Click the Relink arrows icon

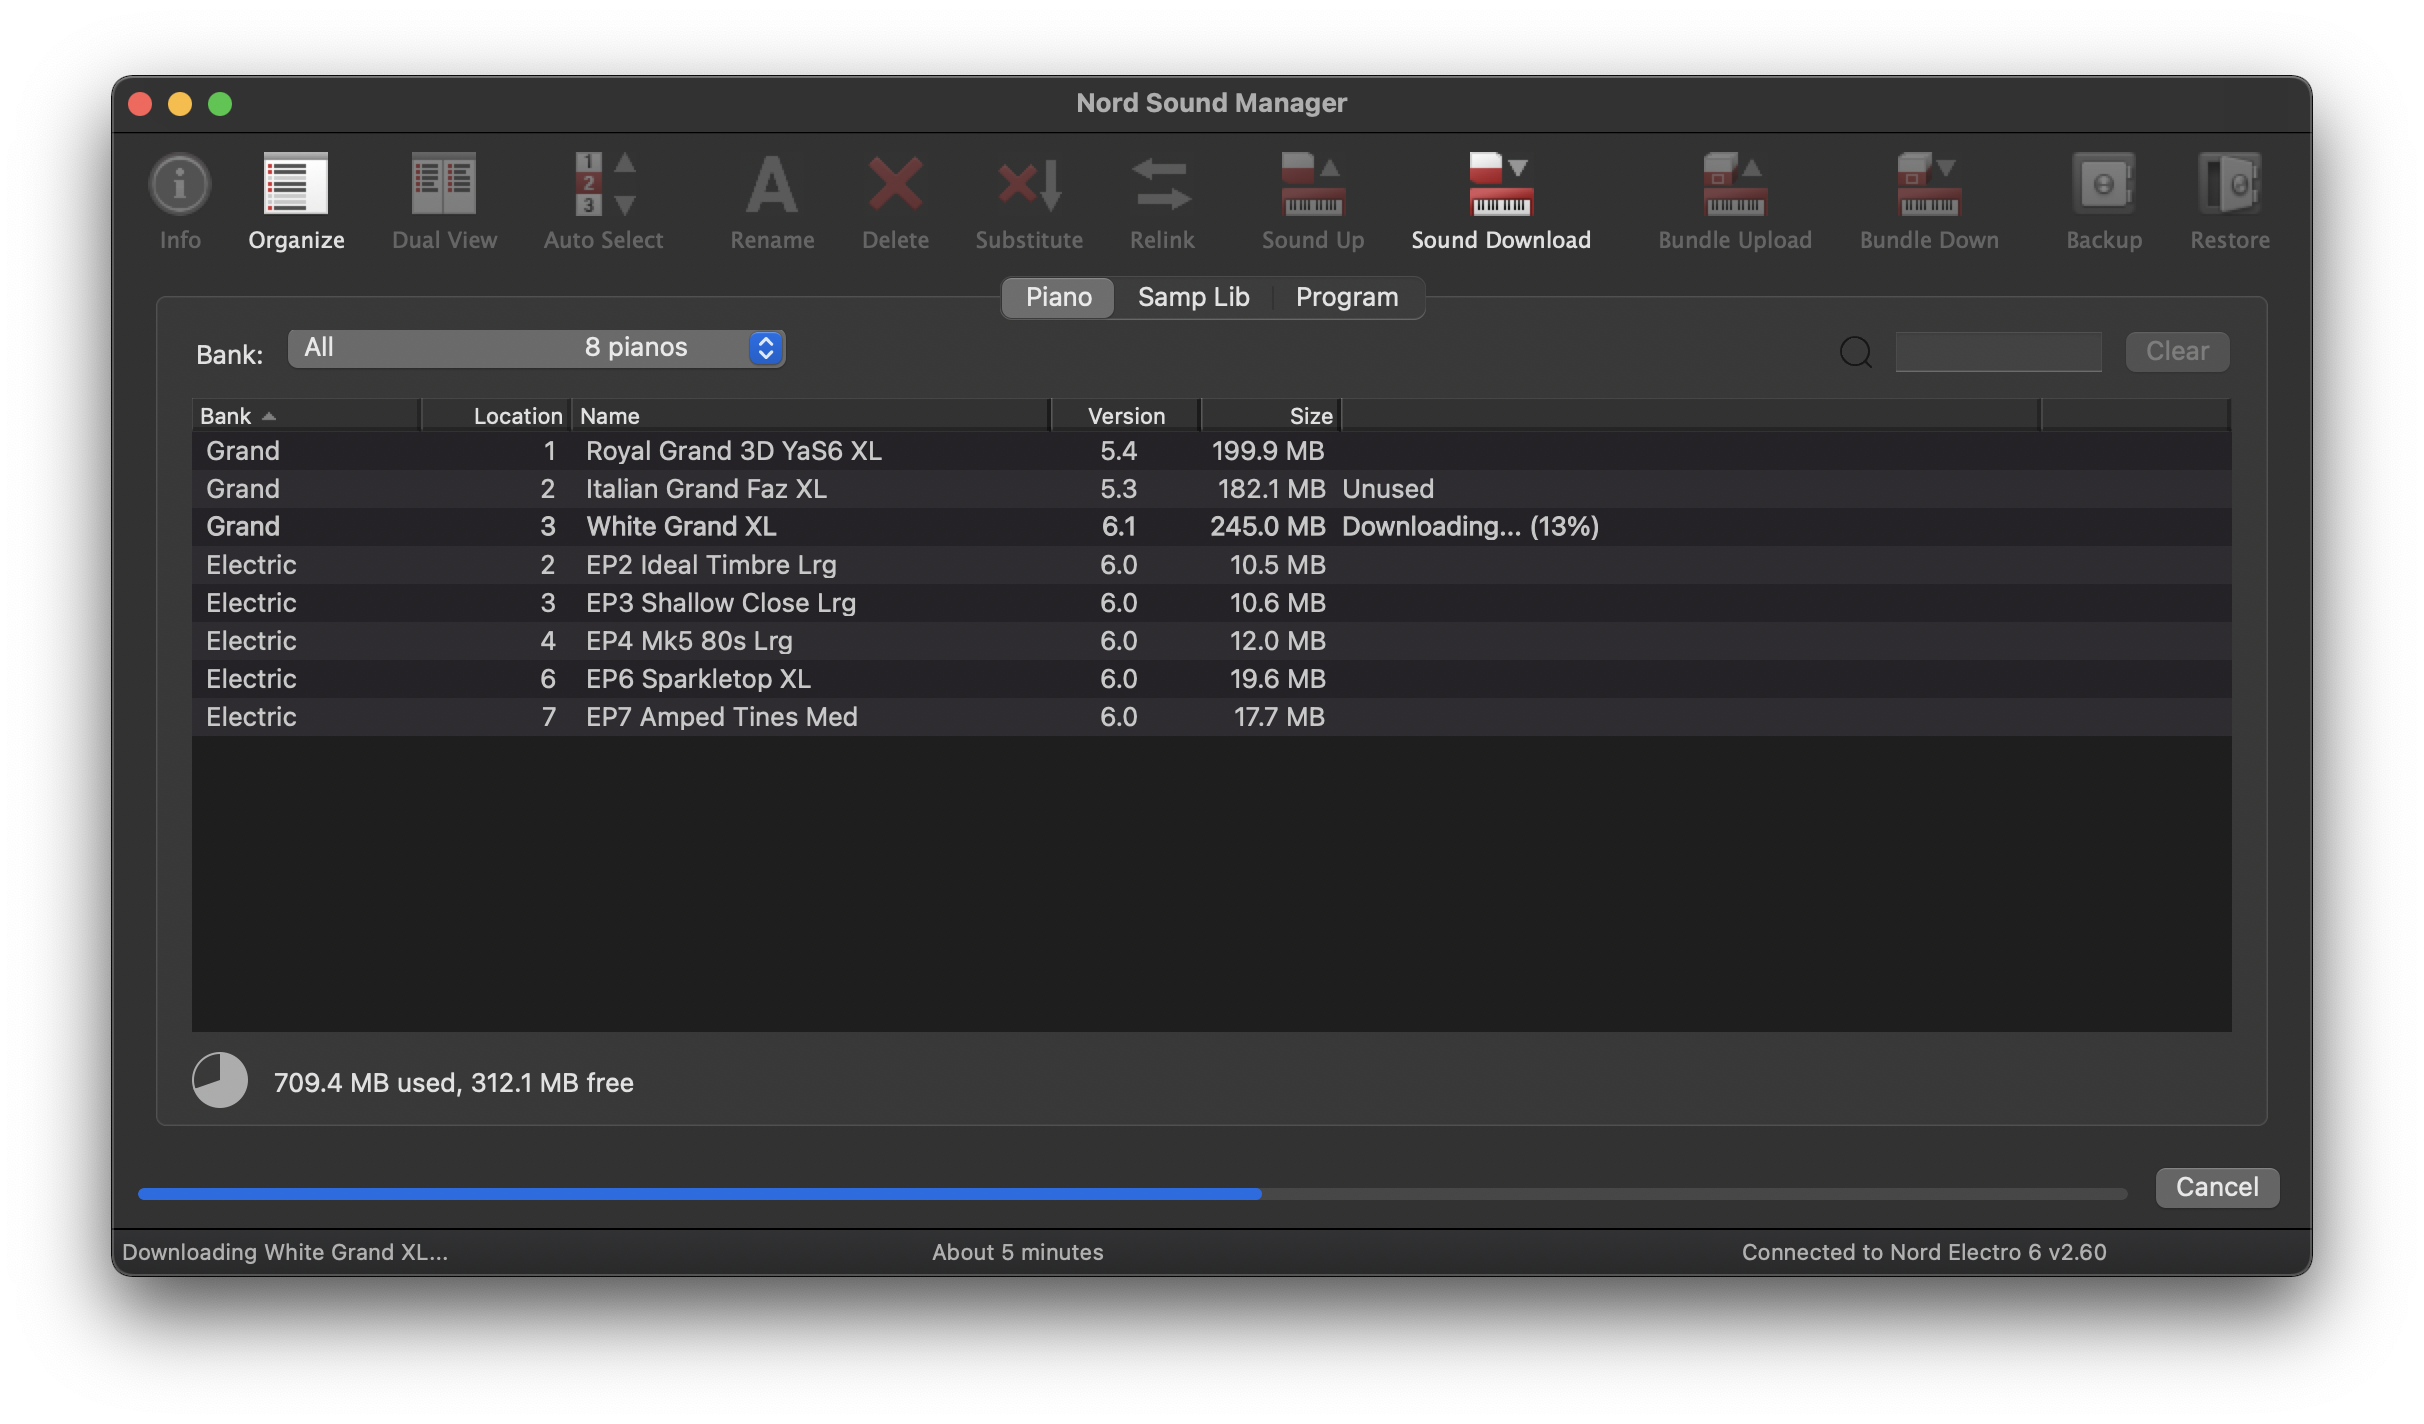[1161, 185]
